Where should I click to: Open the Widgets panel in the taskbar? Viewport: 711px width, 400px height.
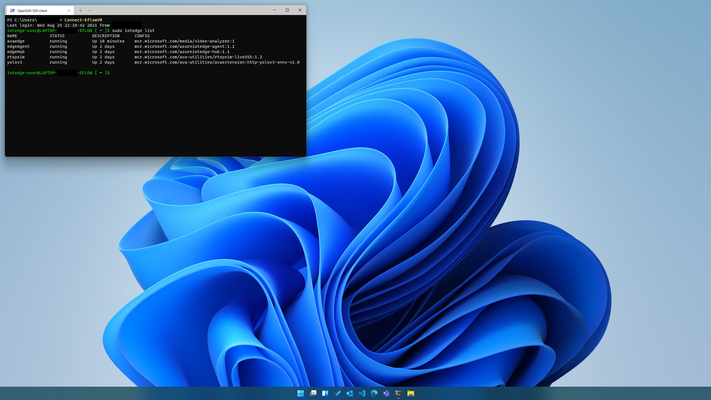[325, 393]
